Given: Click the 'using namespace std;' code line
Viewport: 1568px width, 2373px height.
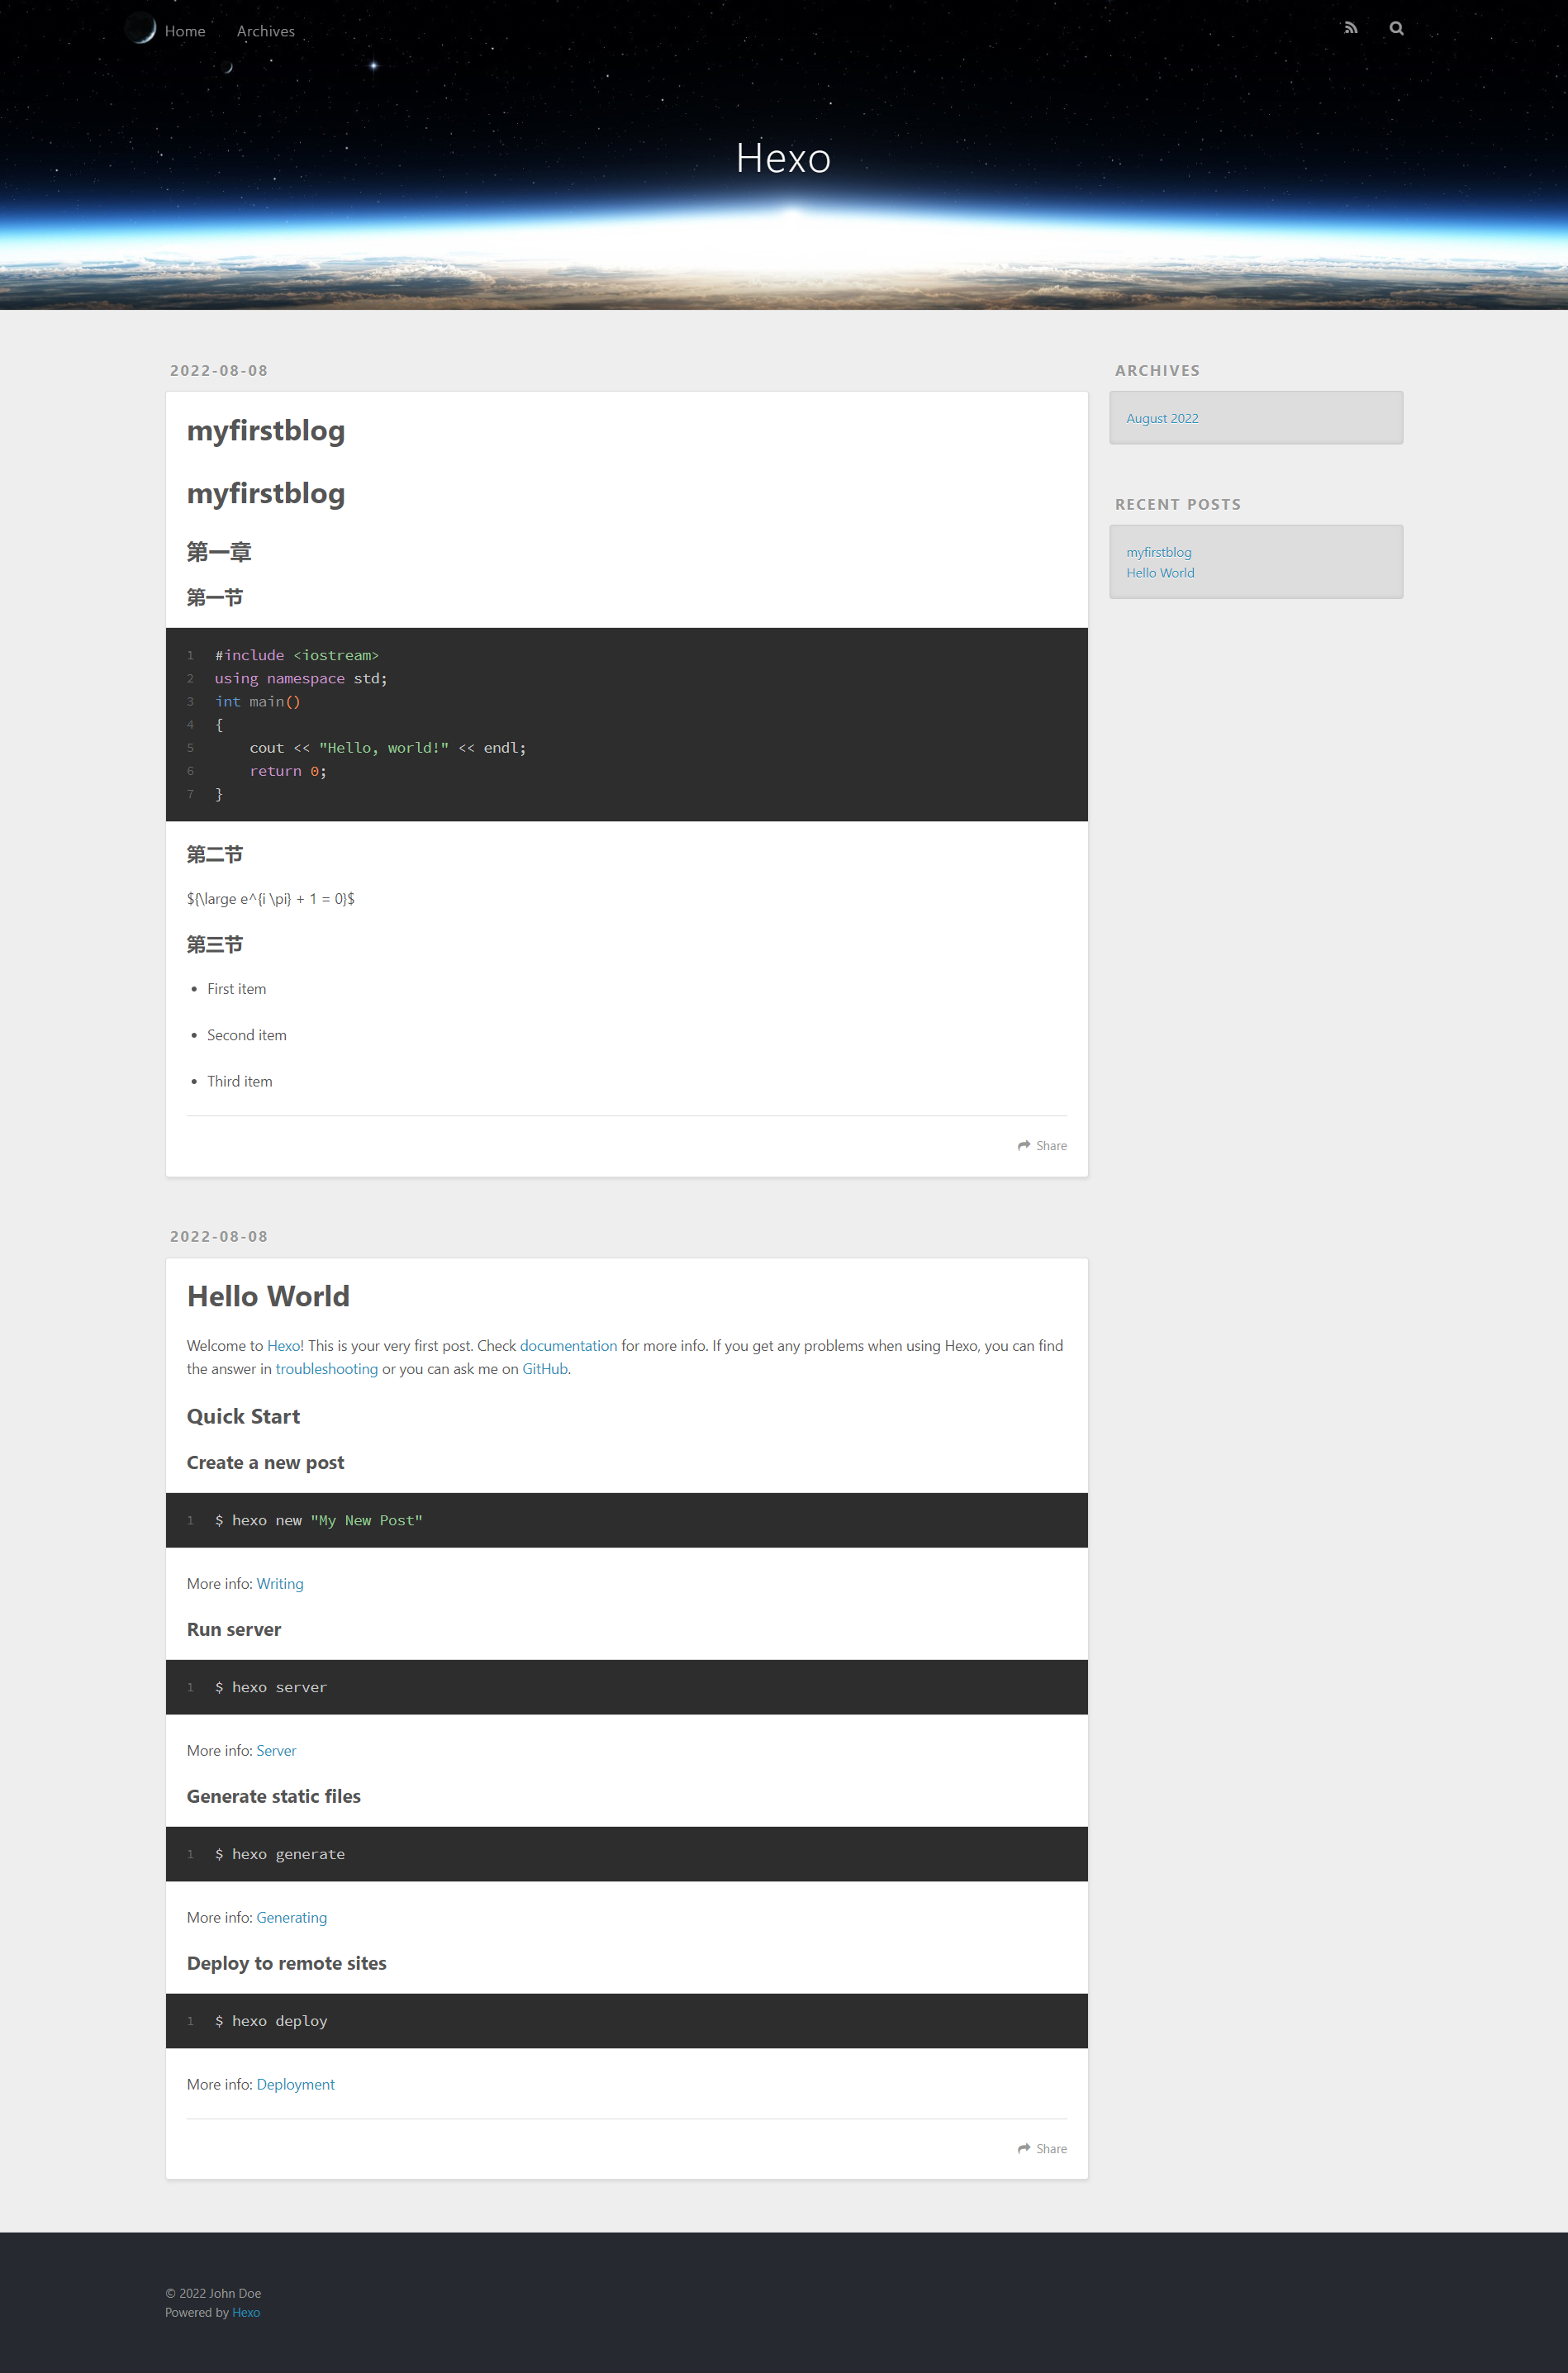Looking at the screenshot, I should click(301, 678).
